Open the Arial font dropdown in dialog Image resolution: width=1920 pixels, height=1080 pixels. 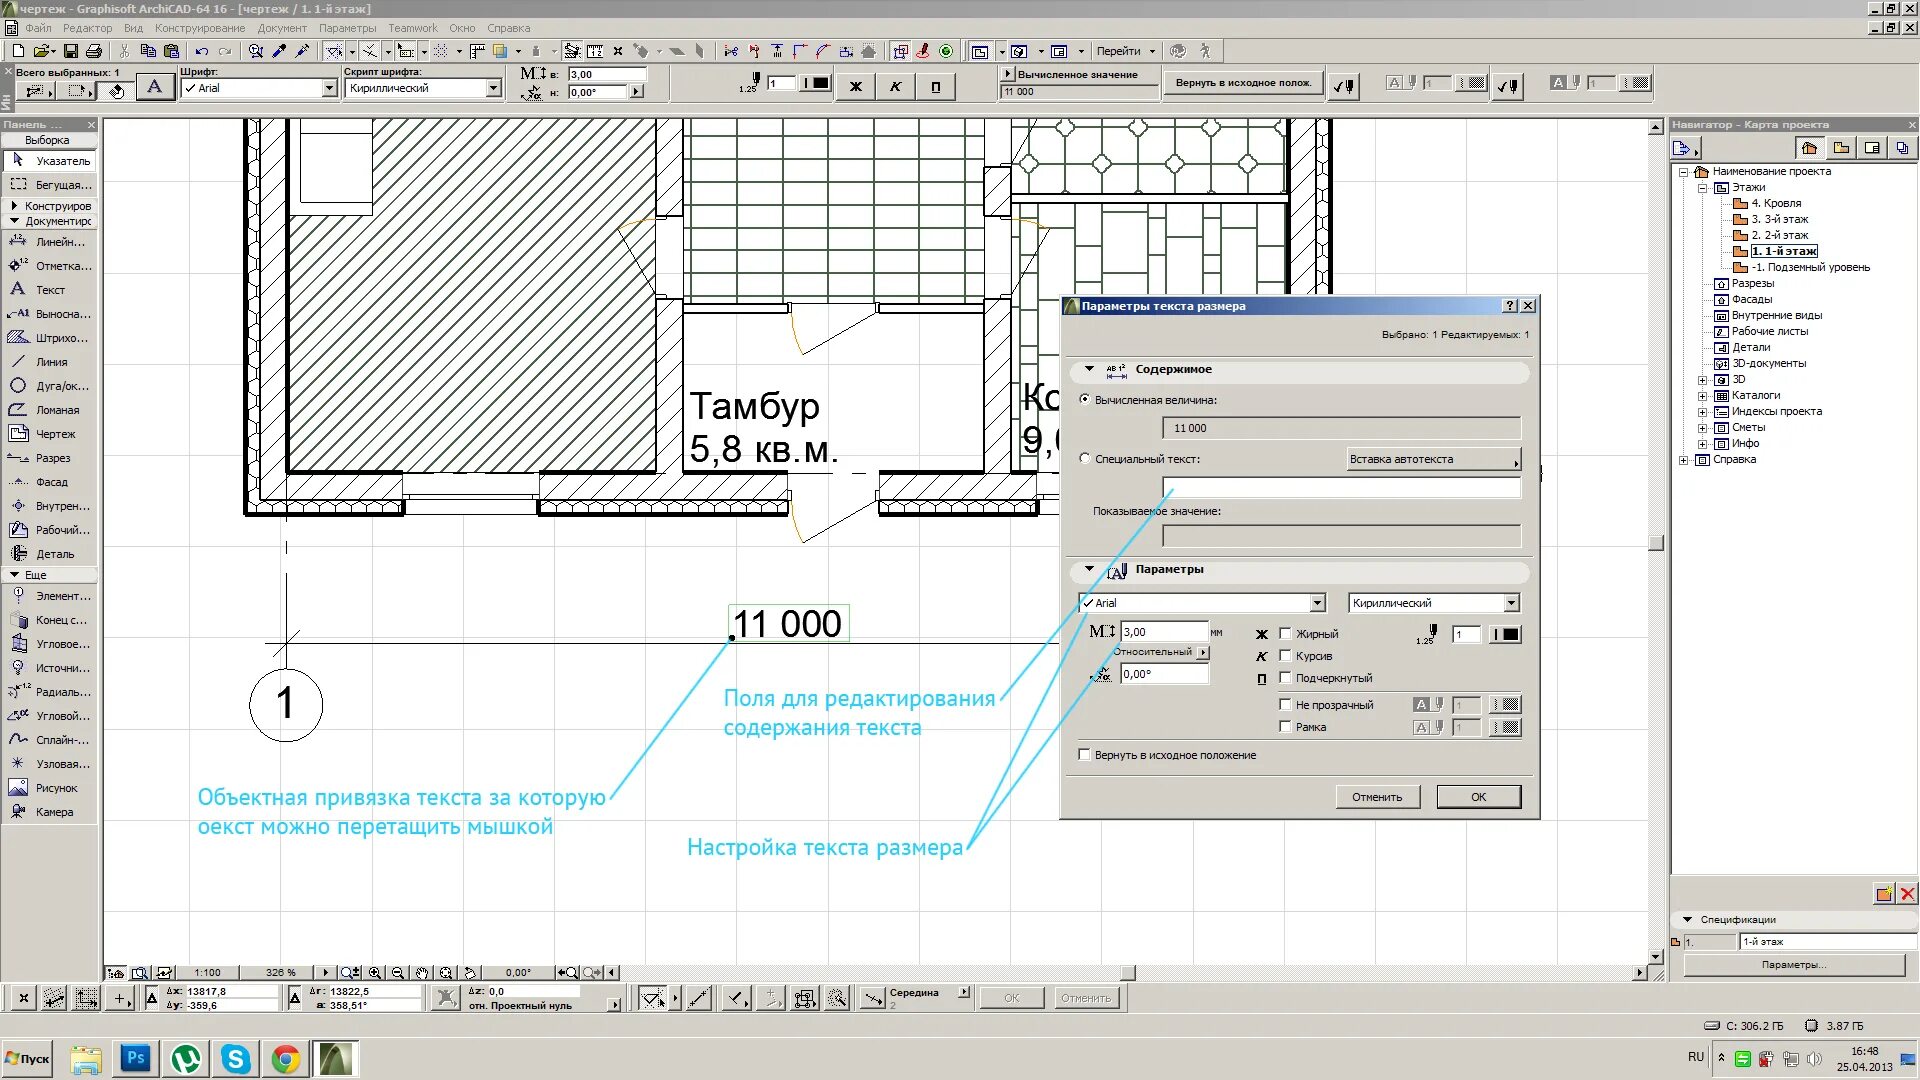click(x=1317, y=603)
